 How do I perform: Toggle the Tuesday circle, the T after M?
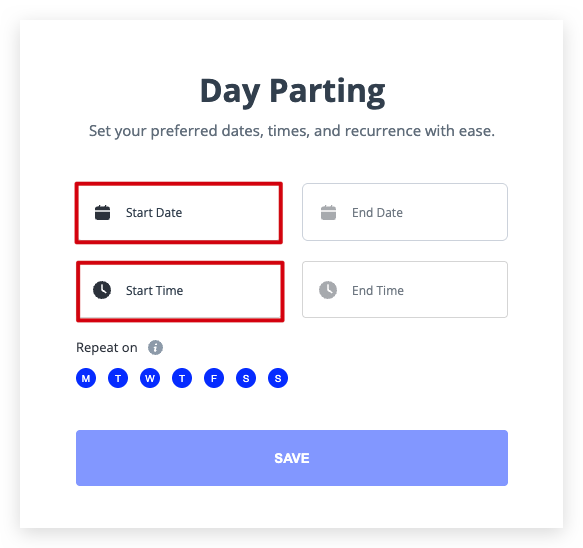118,378
